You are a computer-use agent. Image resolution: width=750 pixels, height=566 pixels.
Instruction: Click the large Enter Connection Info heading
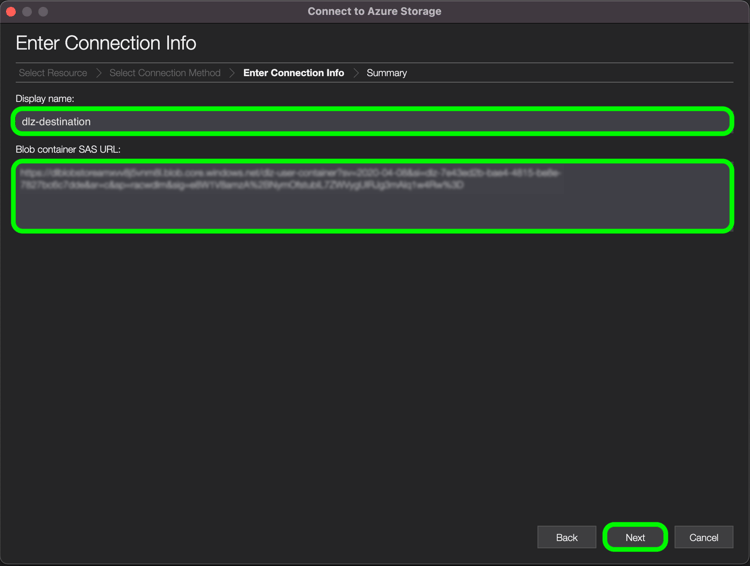pos(106,43)
